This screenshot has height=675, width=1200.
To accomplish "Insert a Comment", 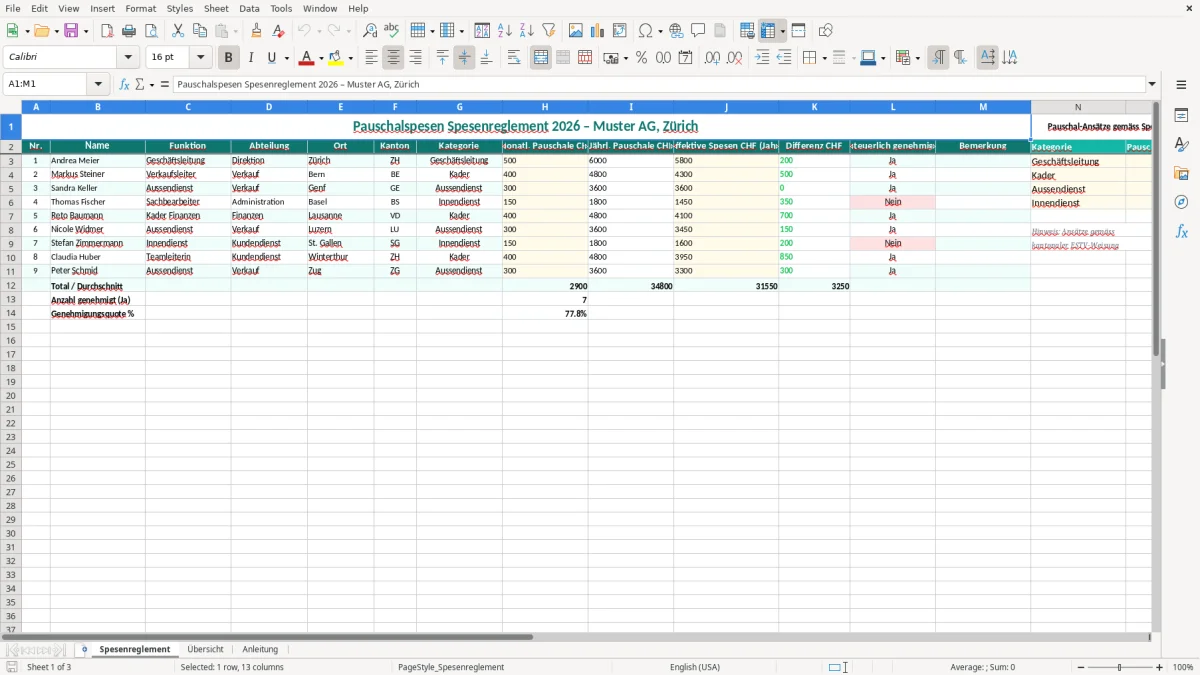I will pyautogui.click(x=698, y=31).
